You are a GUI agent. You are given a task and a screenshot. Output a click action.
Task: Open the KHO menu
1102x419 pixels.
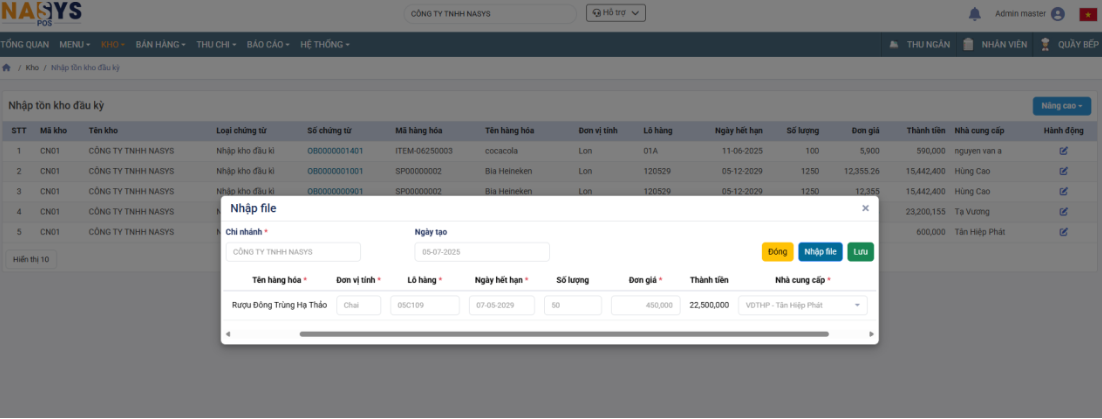tap(115, 45)
